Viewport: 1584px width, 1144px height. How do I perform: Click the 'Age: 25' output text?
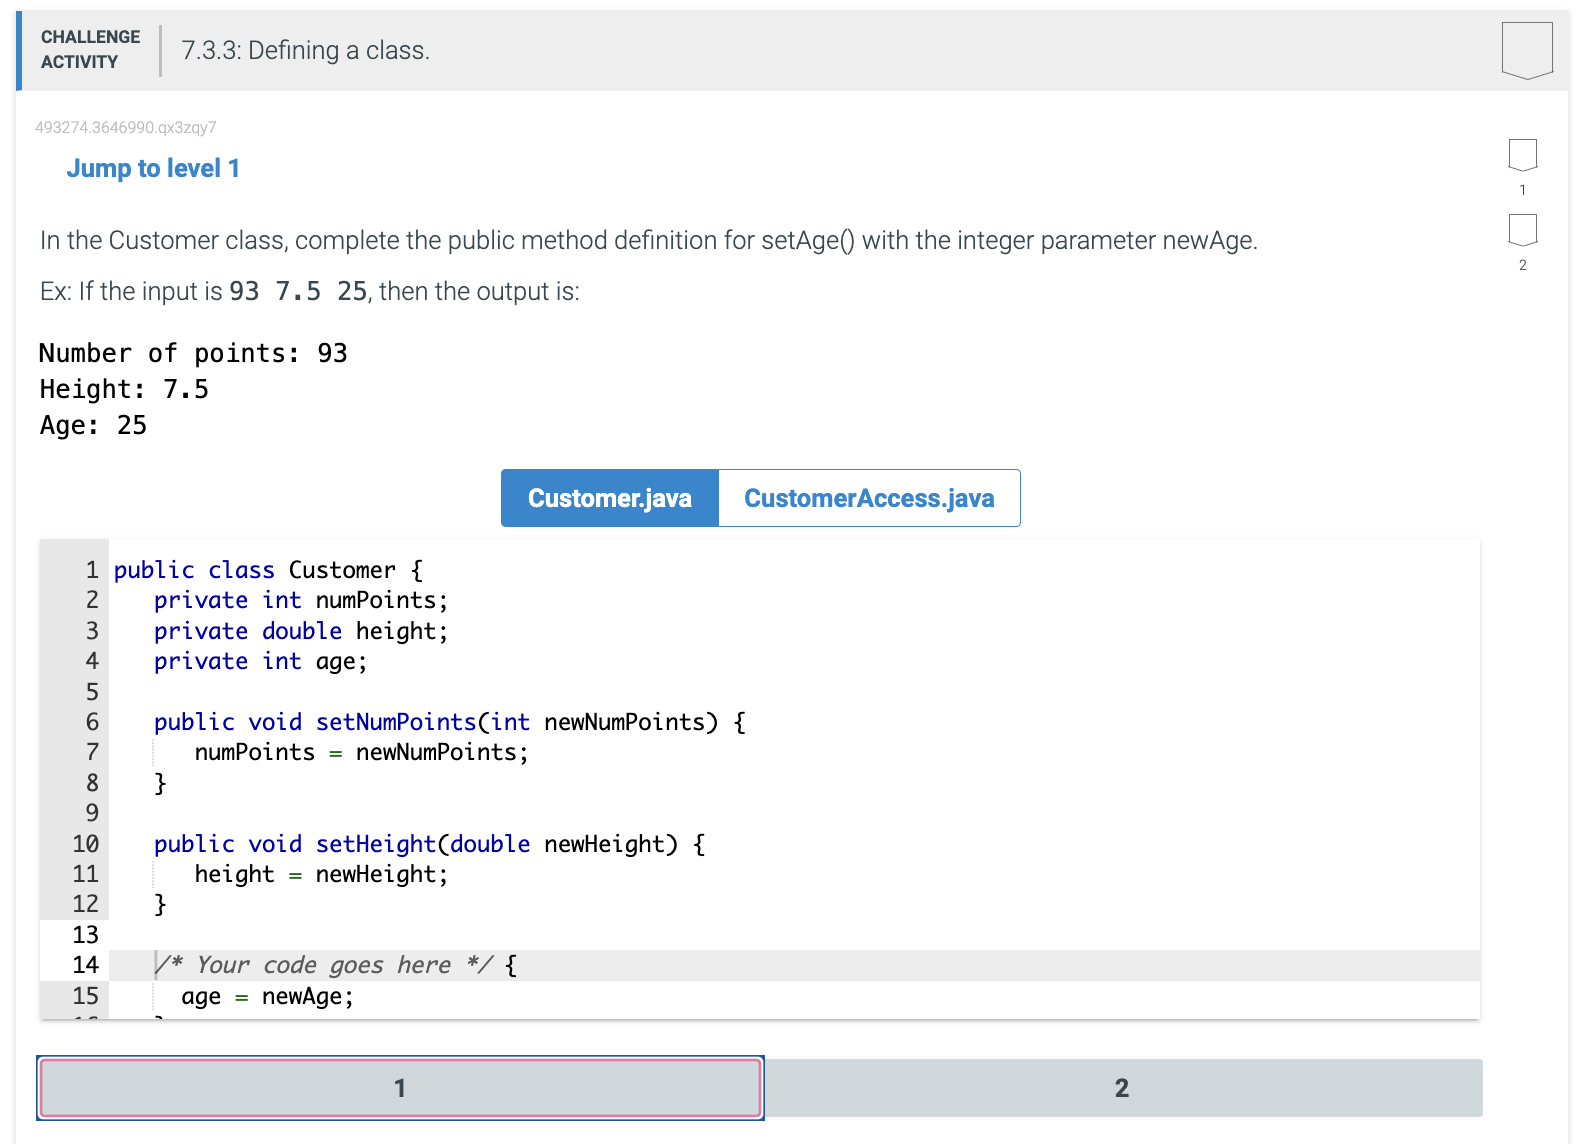[93, 425]
